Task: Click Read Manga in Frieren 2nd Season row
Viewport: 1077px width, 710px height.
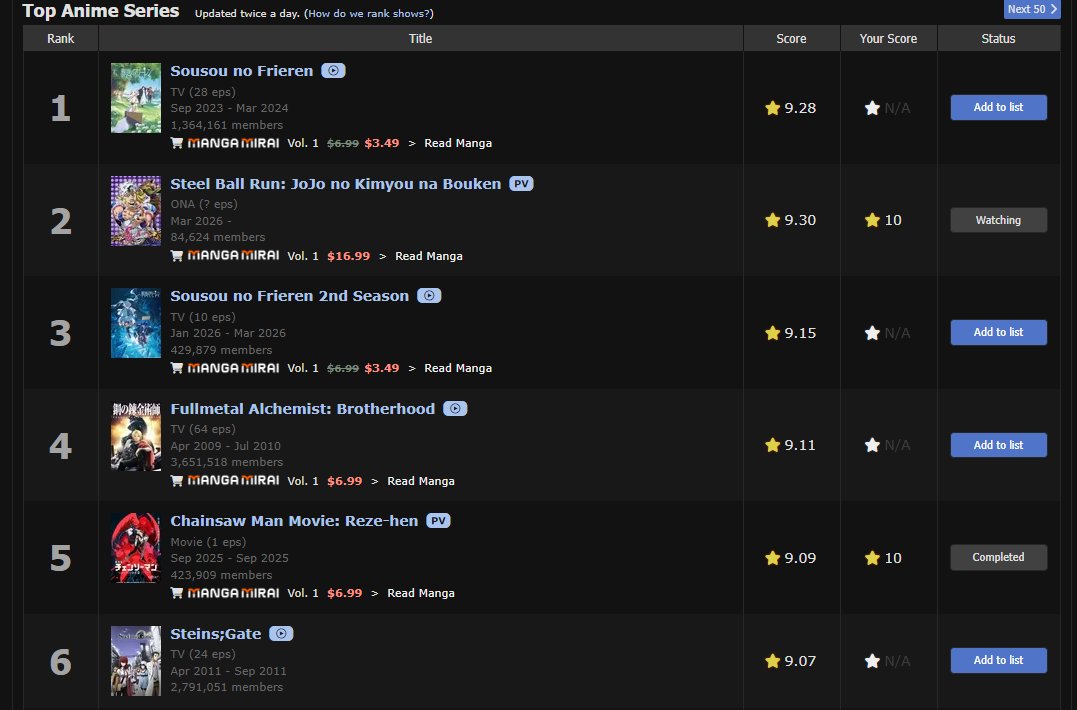Action: tap(458, 368)
